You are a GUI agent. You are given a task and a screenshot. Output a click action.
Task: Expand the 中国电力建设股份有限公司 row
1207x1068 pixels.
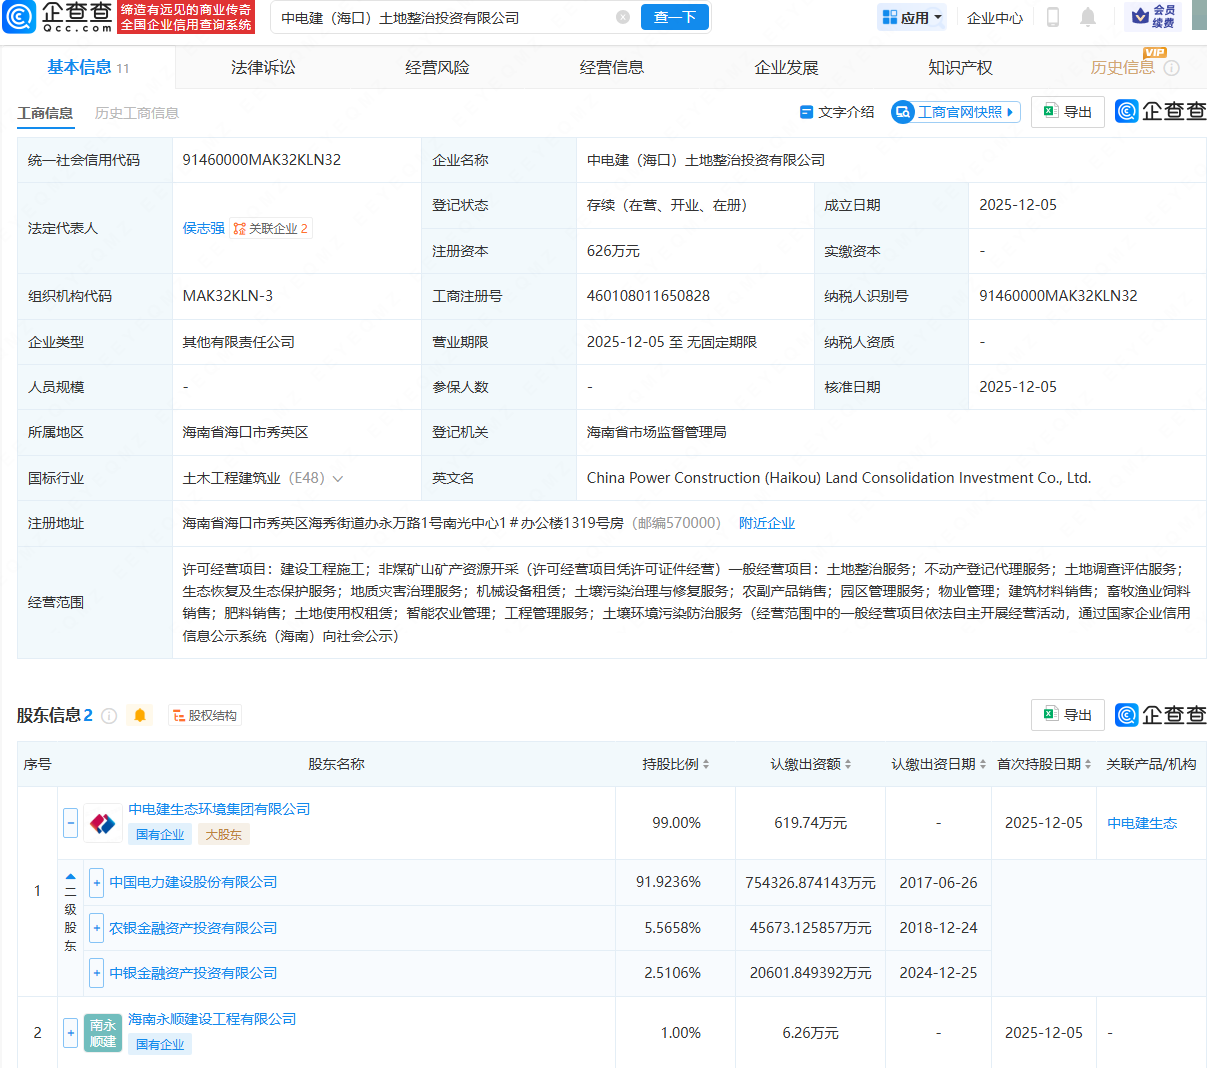point(97,882)
